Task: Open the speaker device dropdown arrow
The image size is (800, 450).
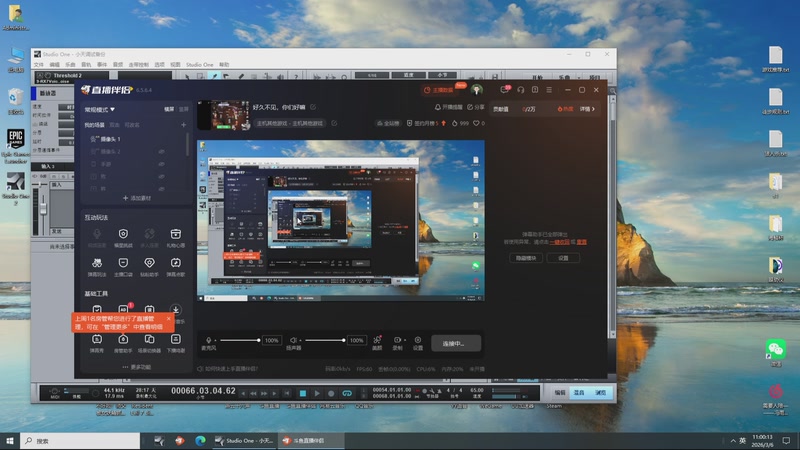Action: point(301,340)
